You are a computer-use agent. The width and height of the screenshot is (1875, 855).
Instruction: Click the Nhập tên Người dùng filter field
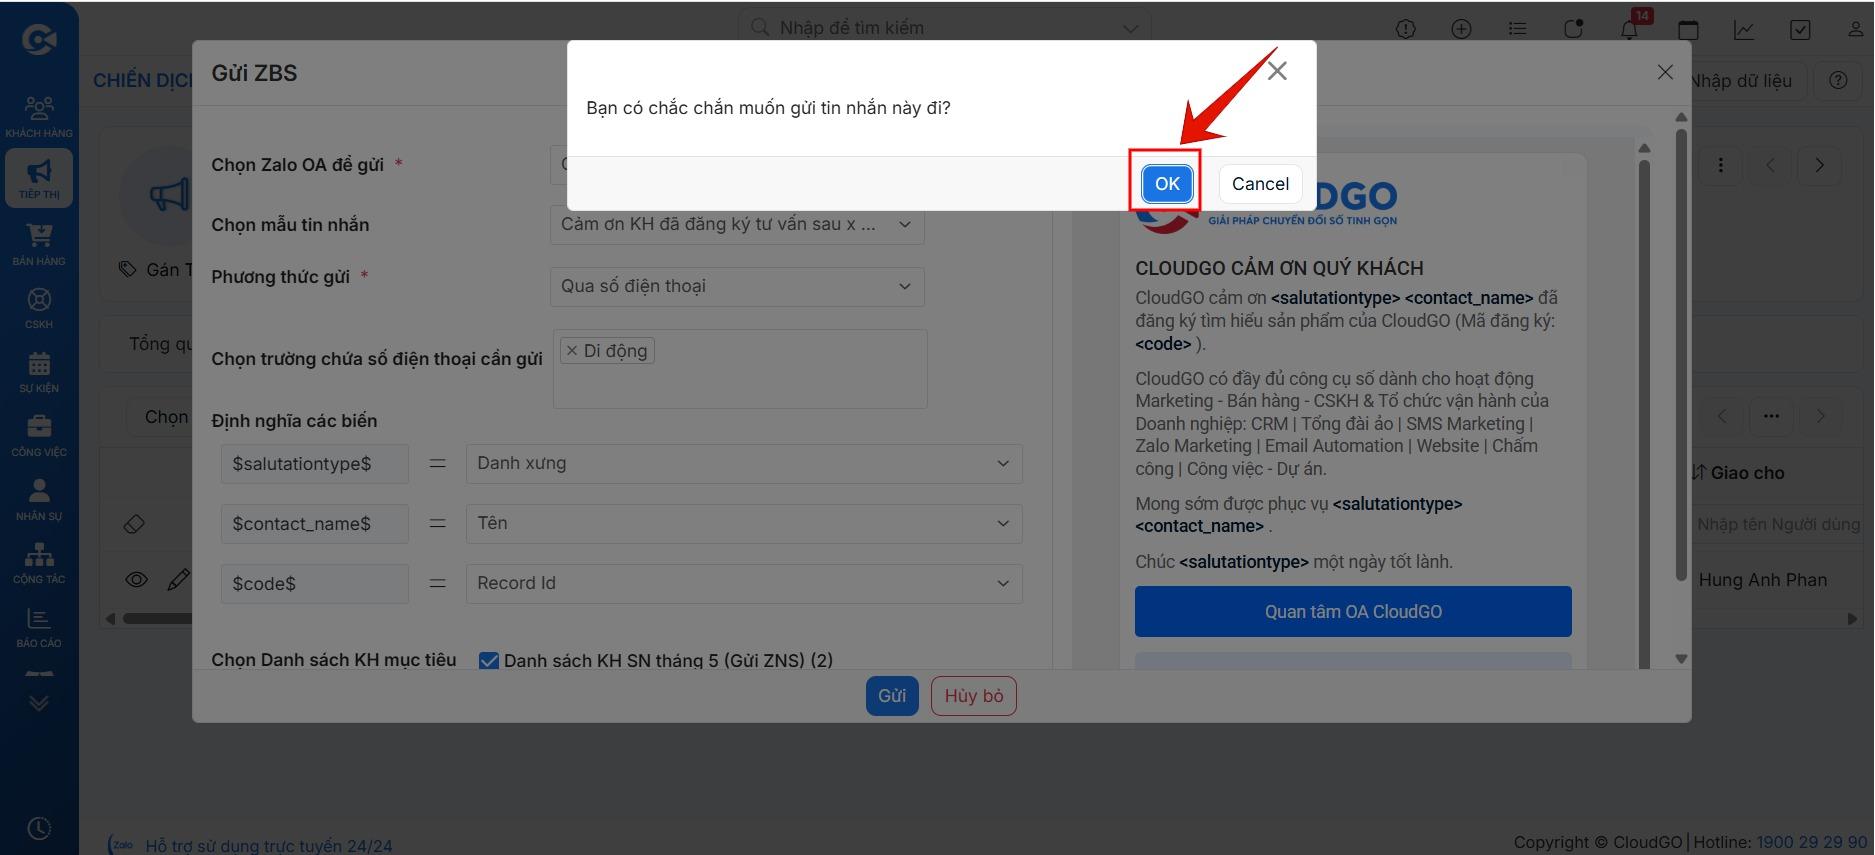[x=1778, y=524]
